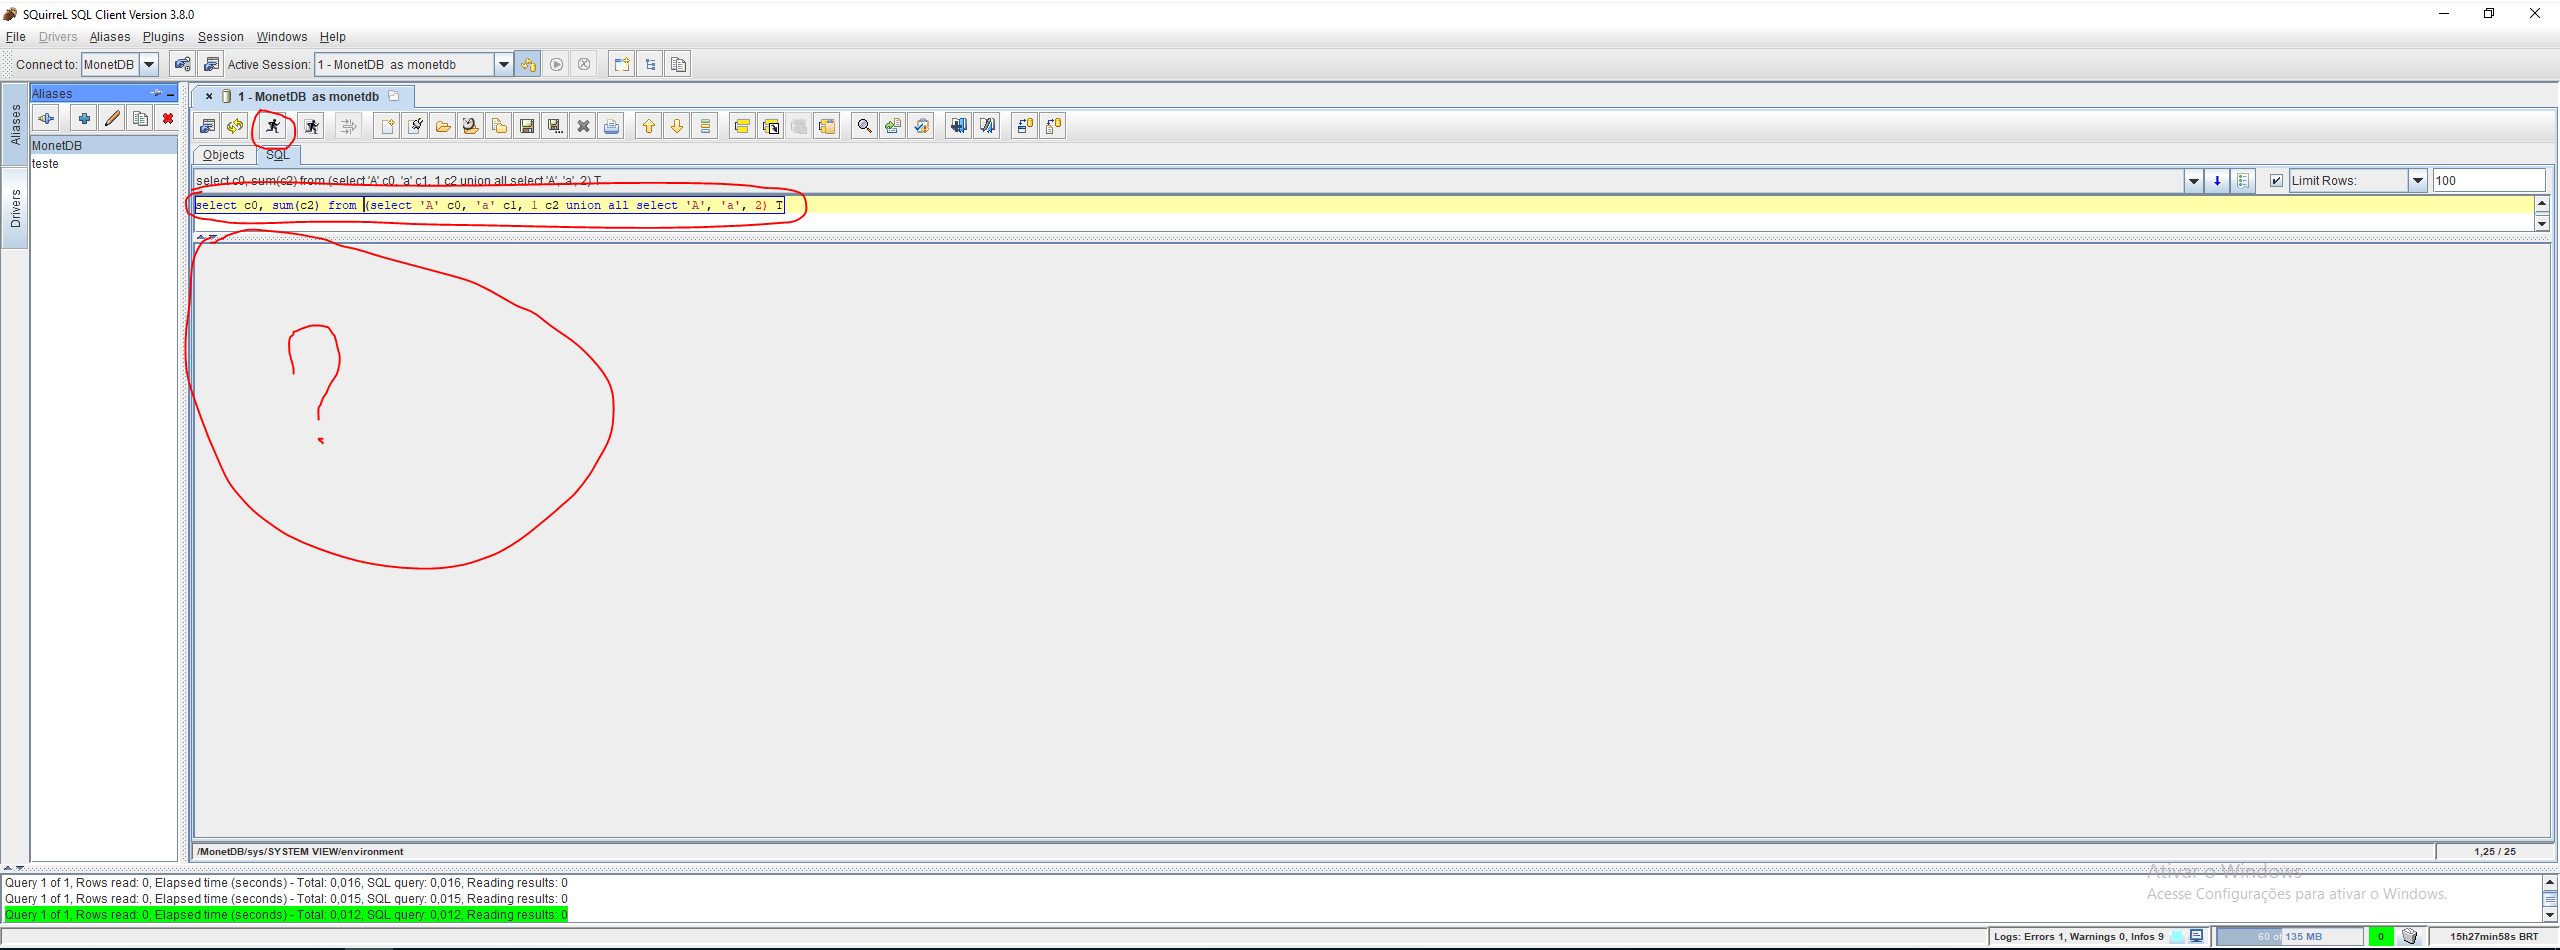Screen dimensions: 2560x950
Task: Click blue arrow button beside SQL history
Action: tap(2217, 181)
